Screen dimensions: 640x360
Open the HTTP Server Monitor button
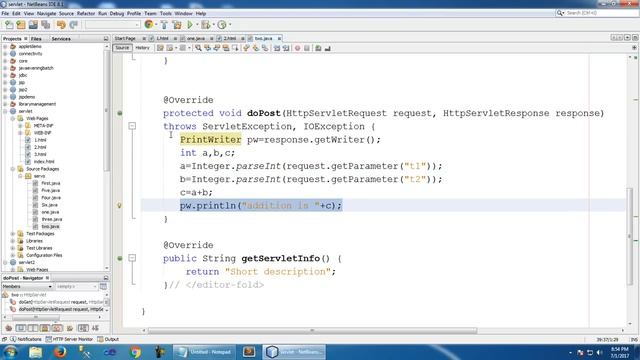[69, 339]
